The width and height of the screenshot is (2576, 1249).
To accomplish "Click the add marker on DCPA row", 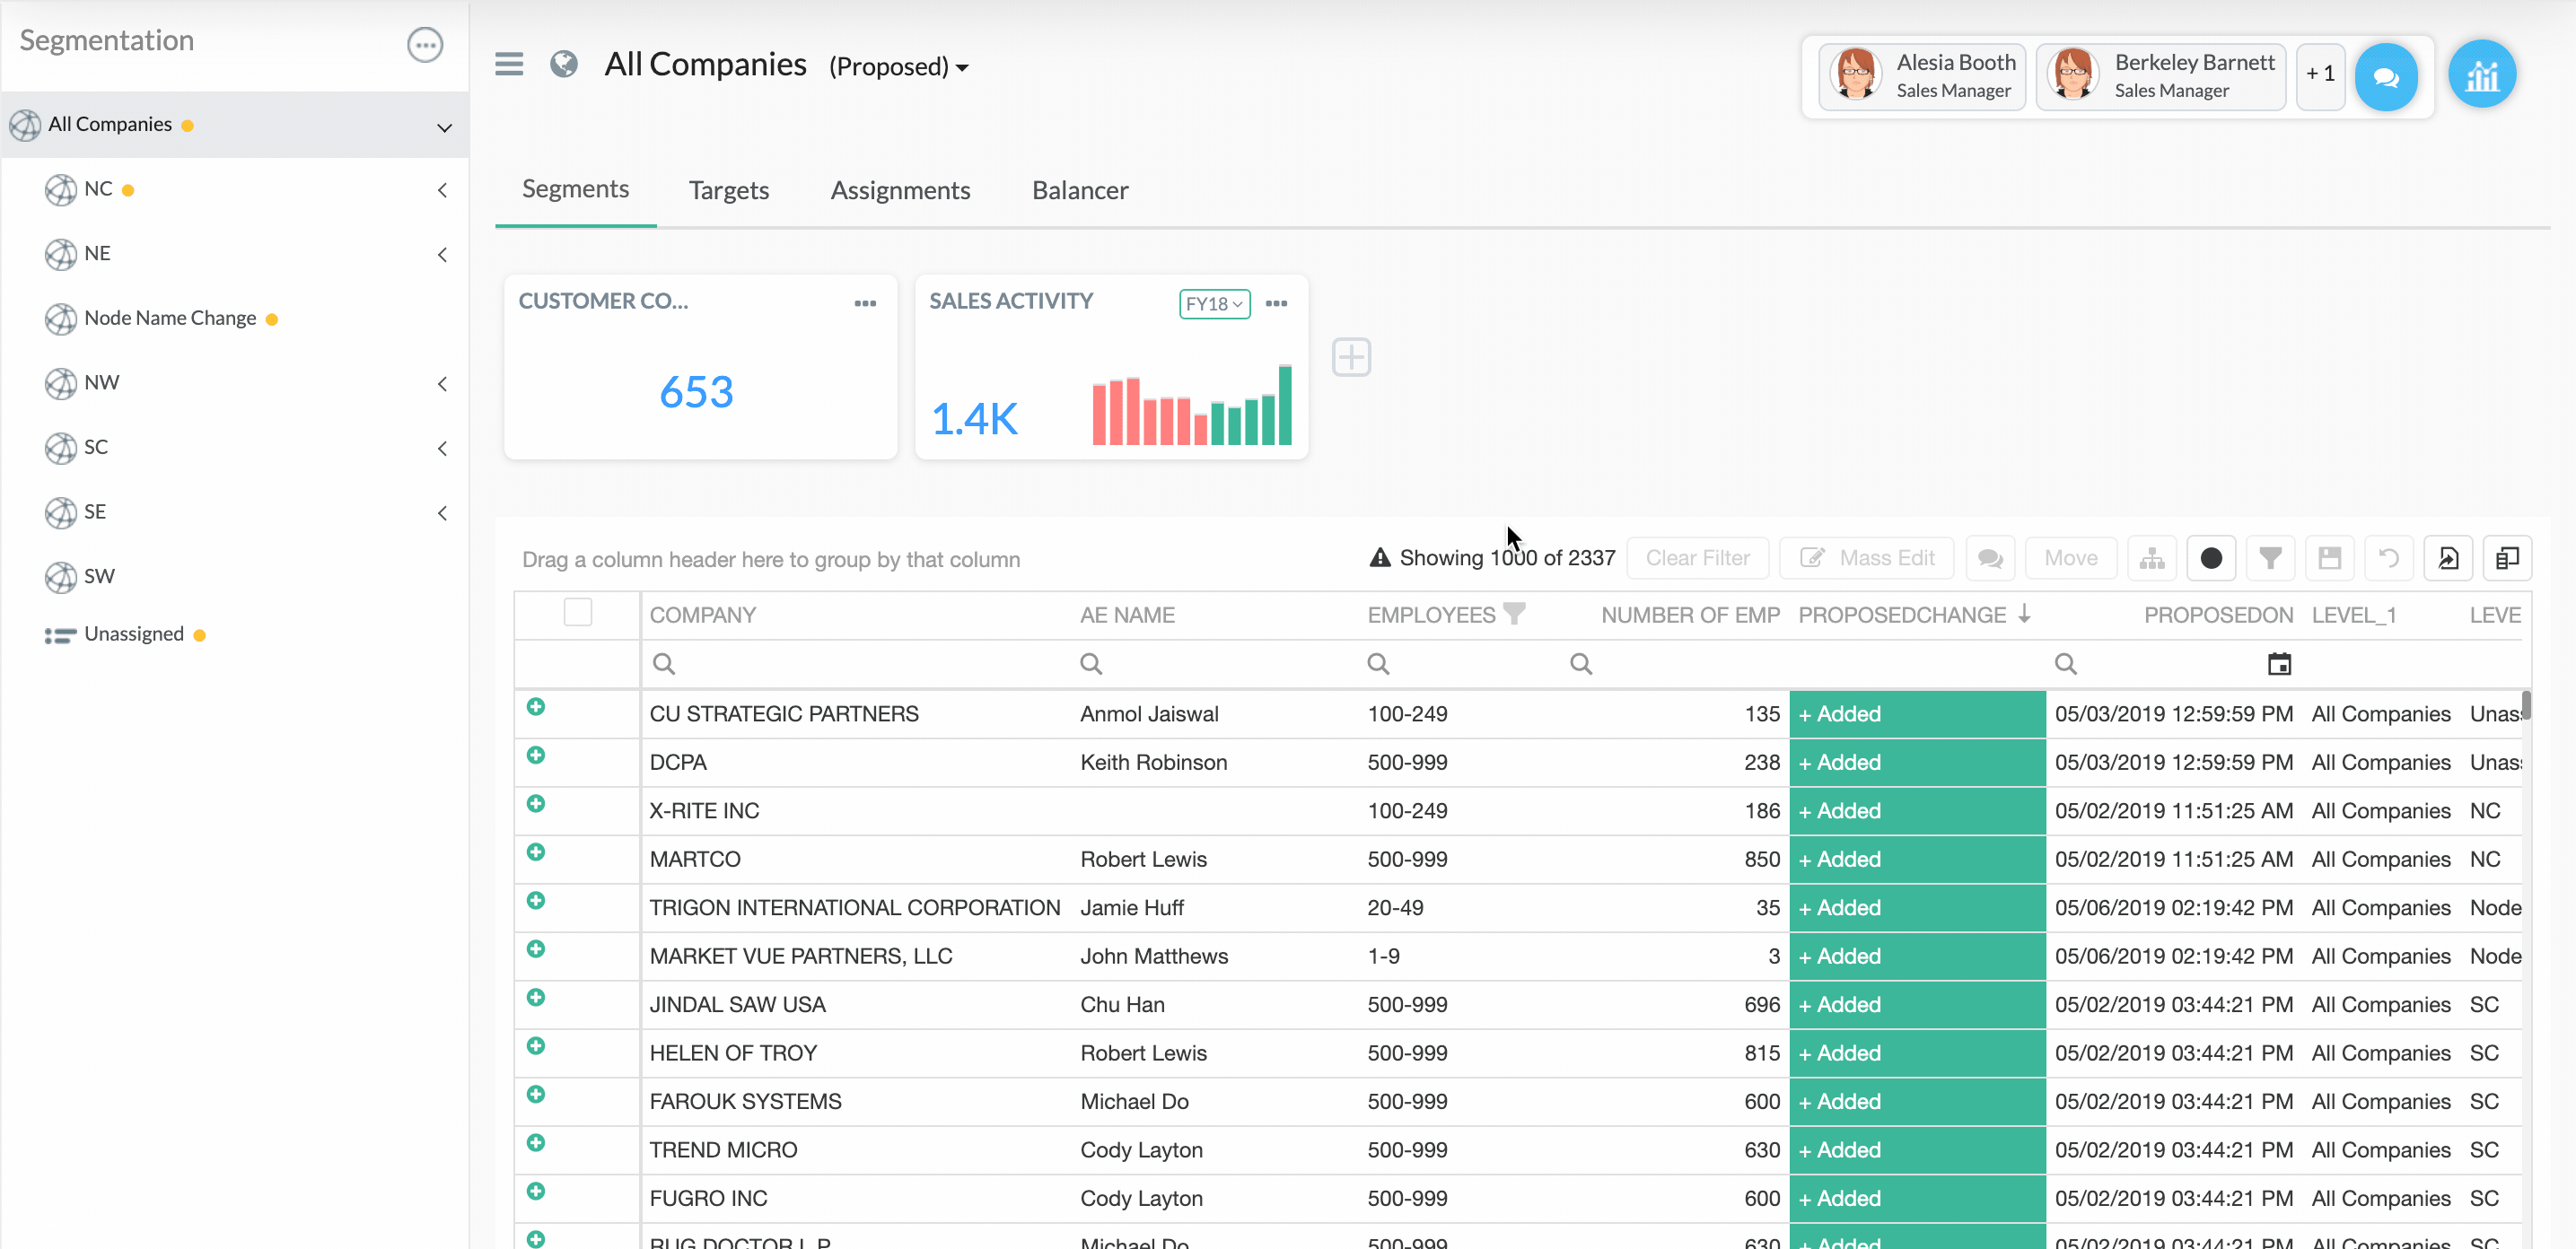I will 536,755.
